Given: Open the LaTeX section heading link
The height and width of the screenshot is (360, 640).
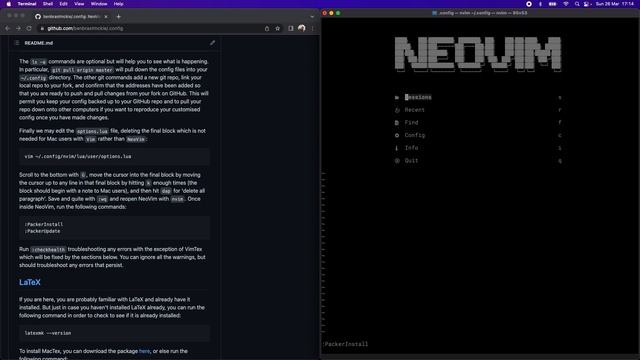Looking at the screenshot, I should 30,282.
